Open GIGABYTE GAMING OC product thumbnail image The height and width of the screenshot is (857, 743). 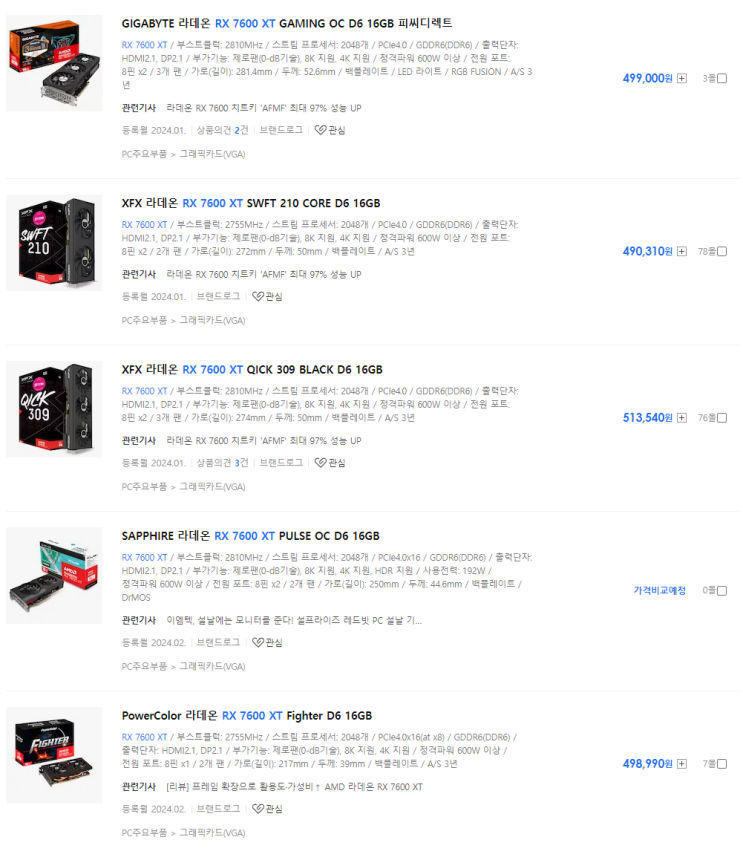click(x=54, y=63)
